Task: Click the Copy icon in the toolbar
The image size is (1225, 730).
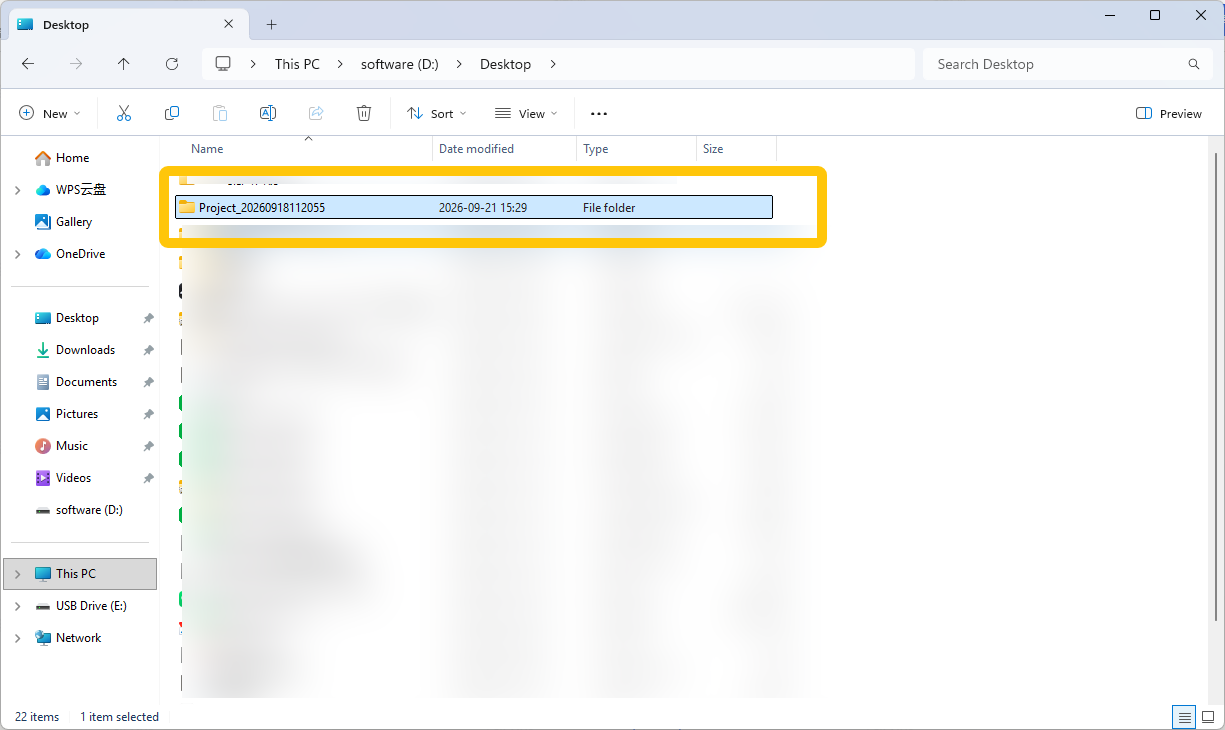Action: tap(172, 114)
